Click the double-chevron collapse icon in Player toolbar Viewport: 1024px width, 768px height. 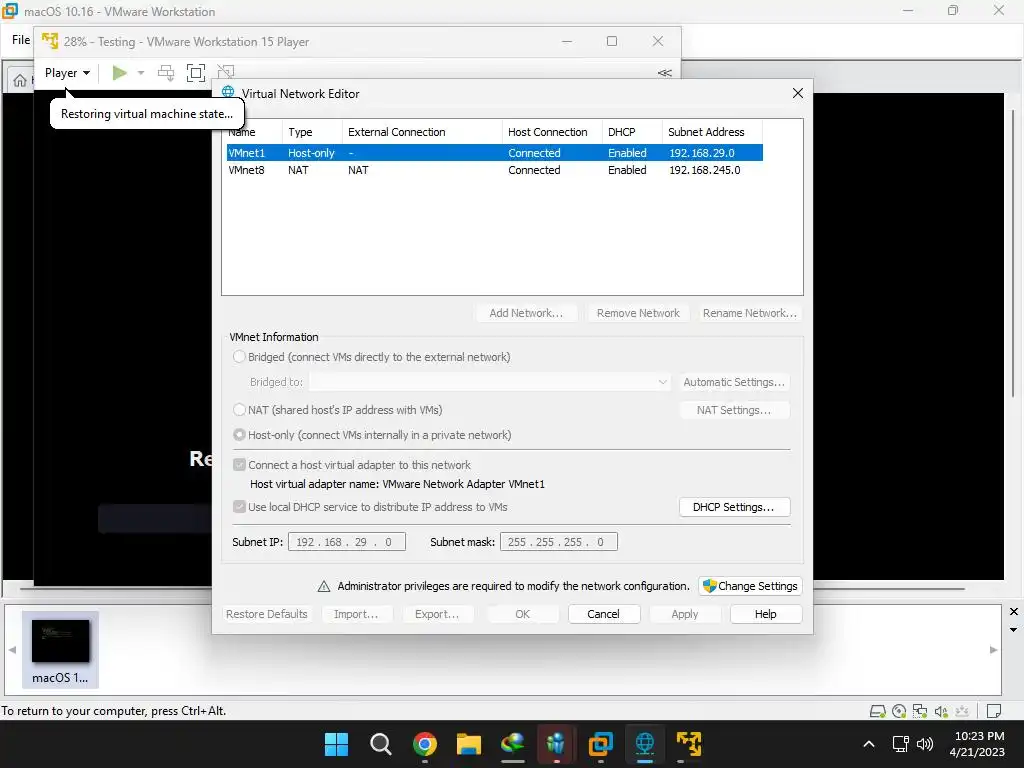click(664, 72)
